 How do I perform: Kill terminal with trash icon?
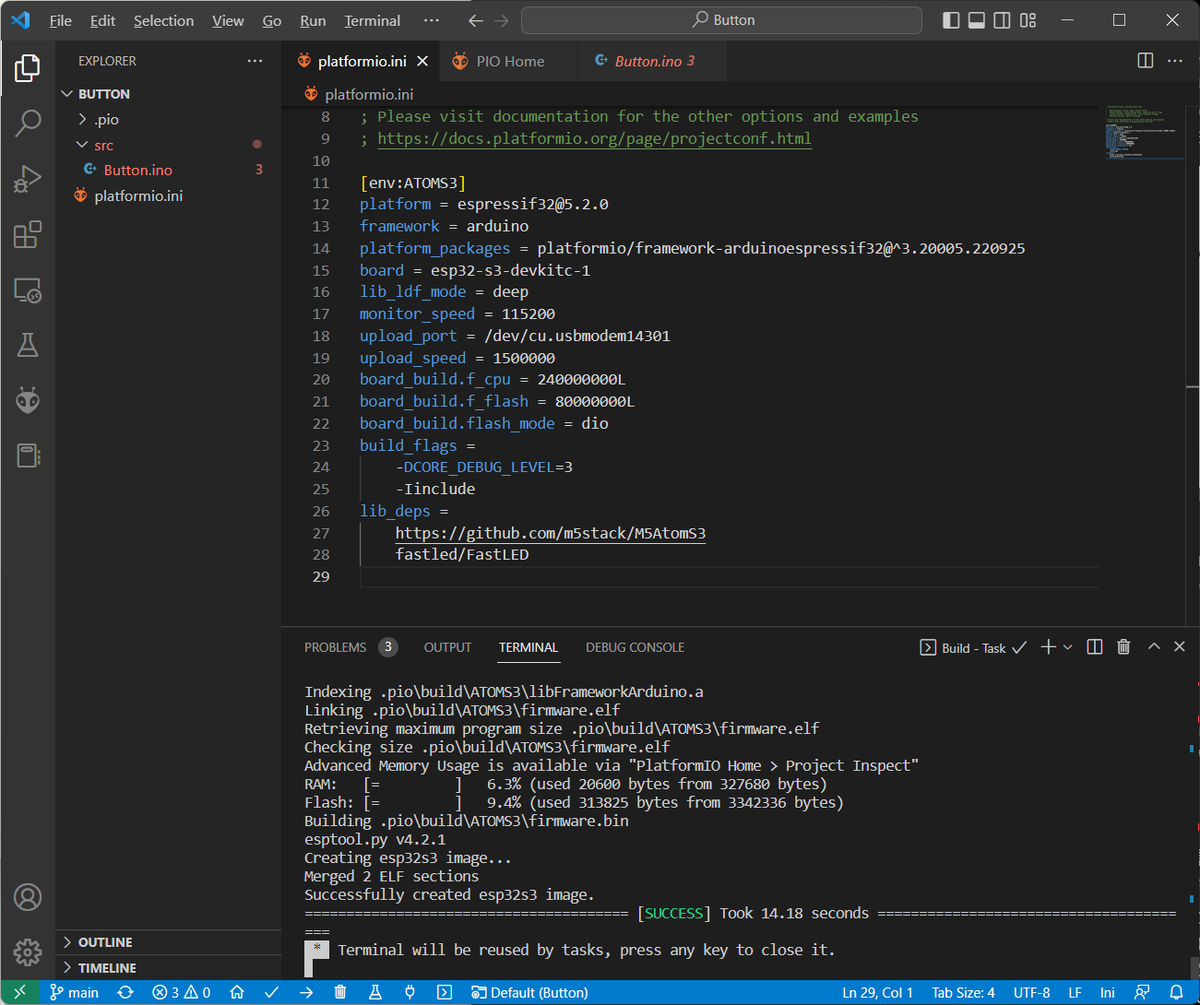click(x=1123, y=647)
